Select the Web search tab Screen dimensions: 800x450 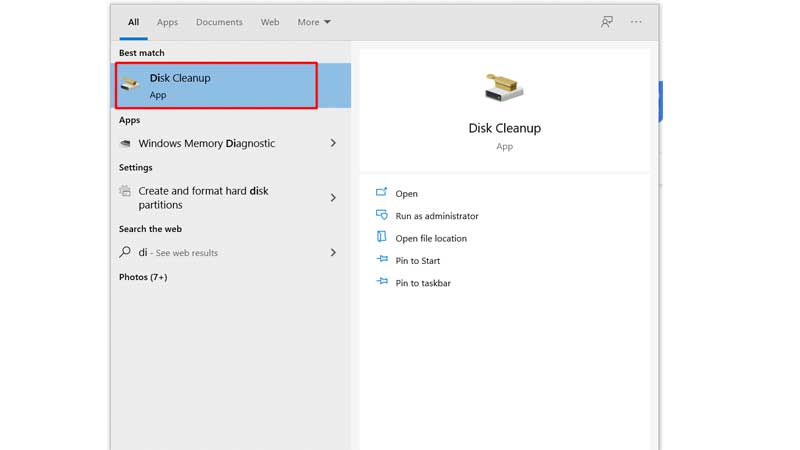pos(270,22)
